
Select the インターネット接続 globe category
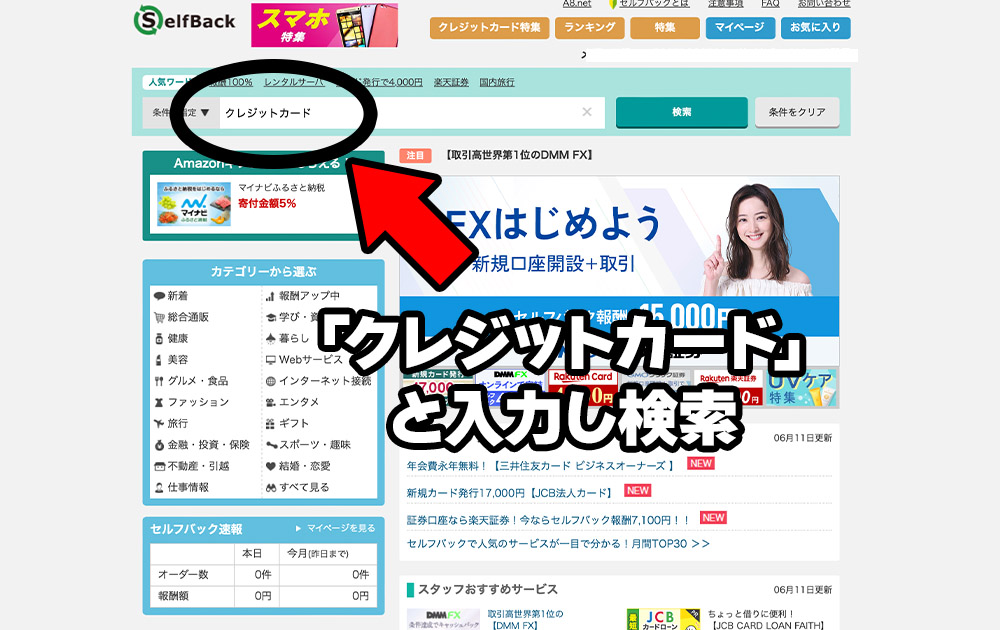pos(270,381)
